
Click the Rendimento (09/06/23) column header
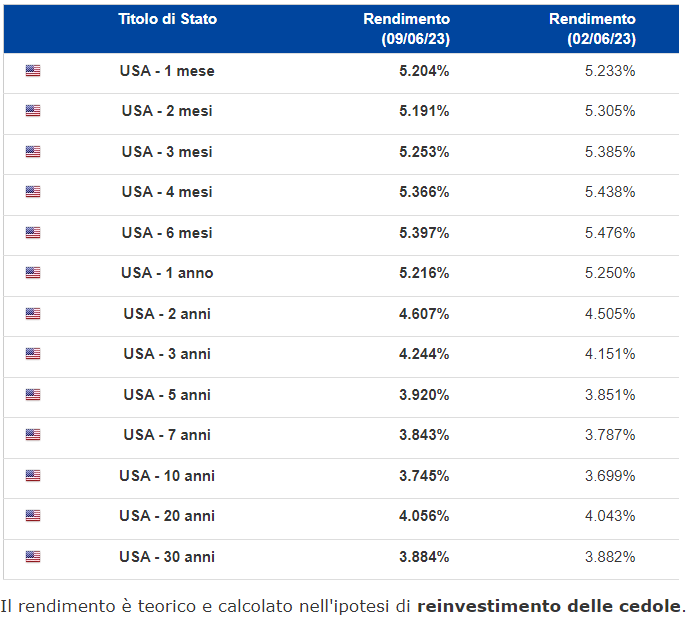point(406,29)
